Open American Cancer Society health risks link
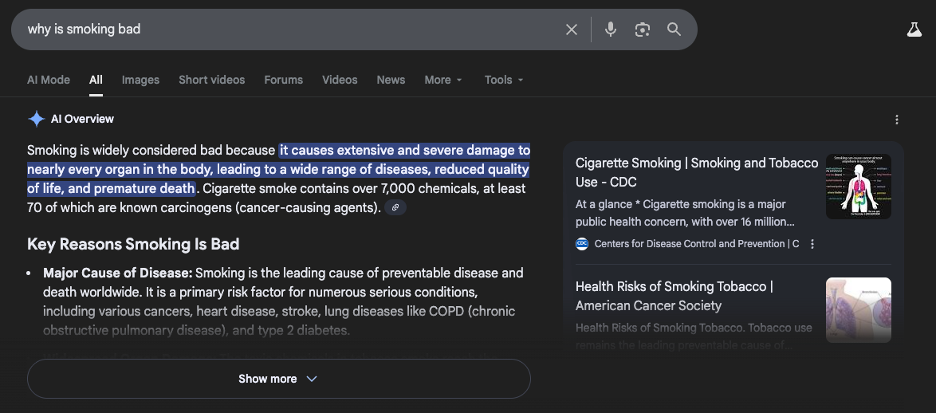The height and width of the screenshot is (414, 936). point(674,295)
